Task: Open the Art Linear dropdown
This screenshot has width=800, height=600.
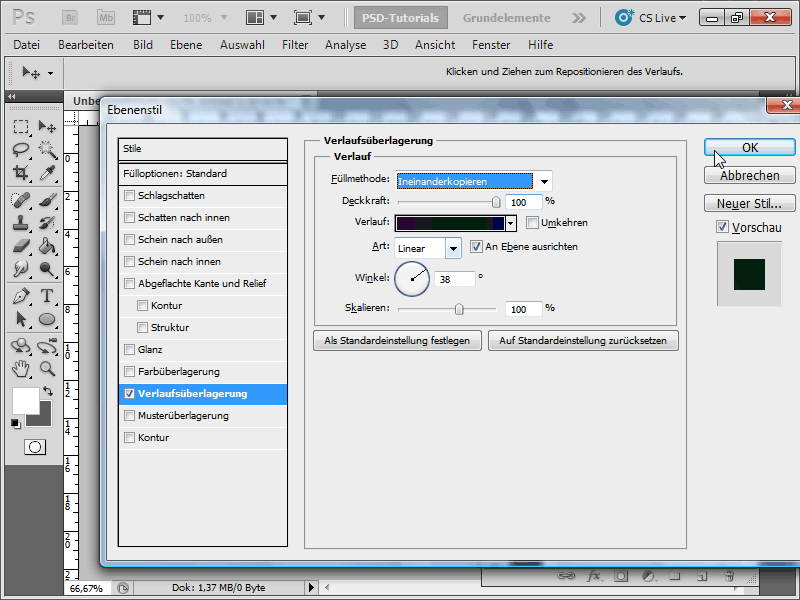Action: (x=453, y=248)
